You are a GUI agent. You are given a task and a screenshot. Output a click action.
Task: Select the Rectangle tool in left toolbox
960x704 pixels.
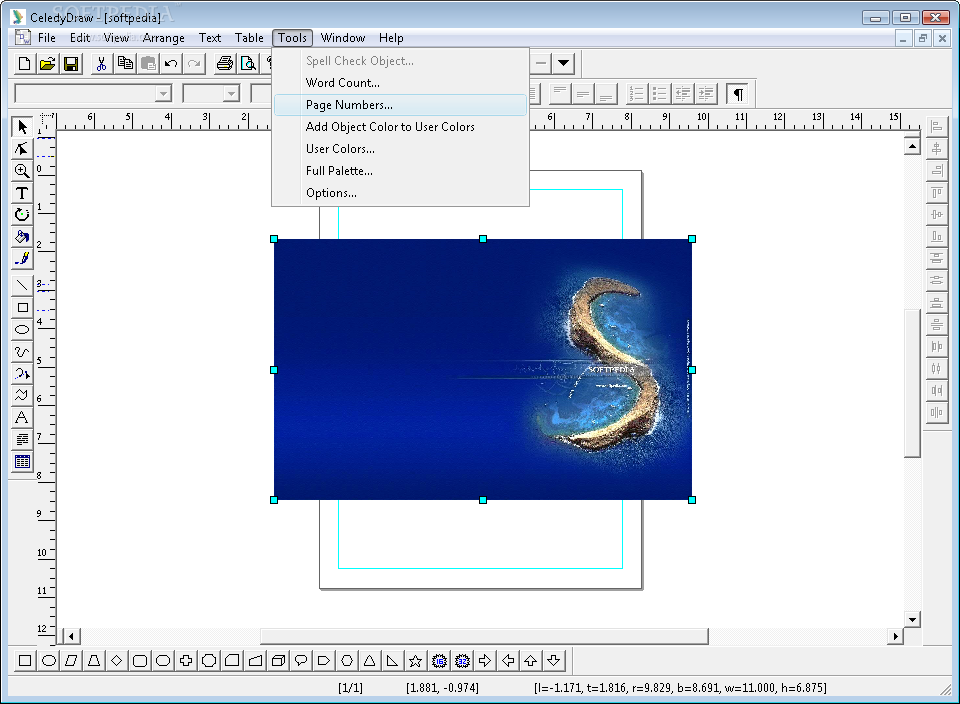pyautogui.click(x=22, y=307)
